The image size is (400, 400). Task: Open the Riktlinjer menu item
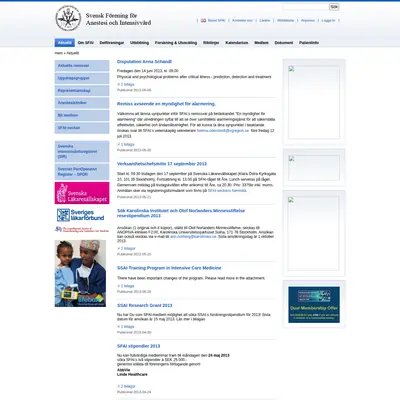pyautogui.click(x=211, y=43)
